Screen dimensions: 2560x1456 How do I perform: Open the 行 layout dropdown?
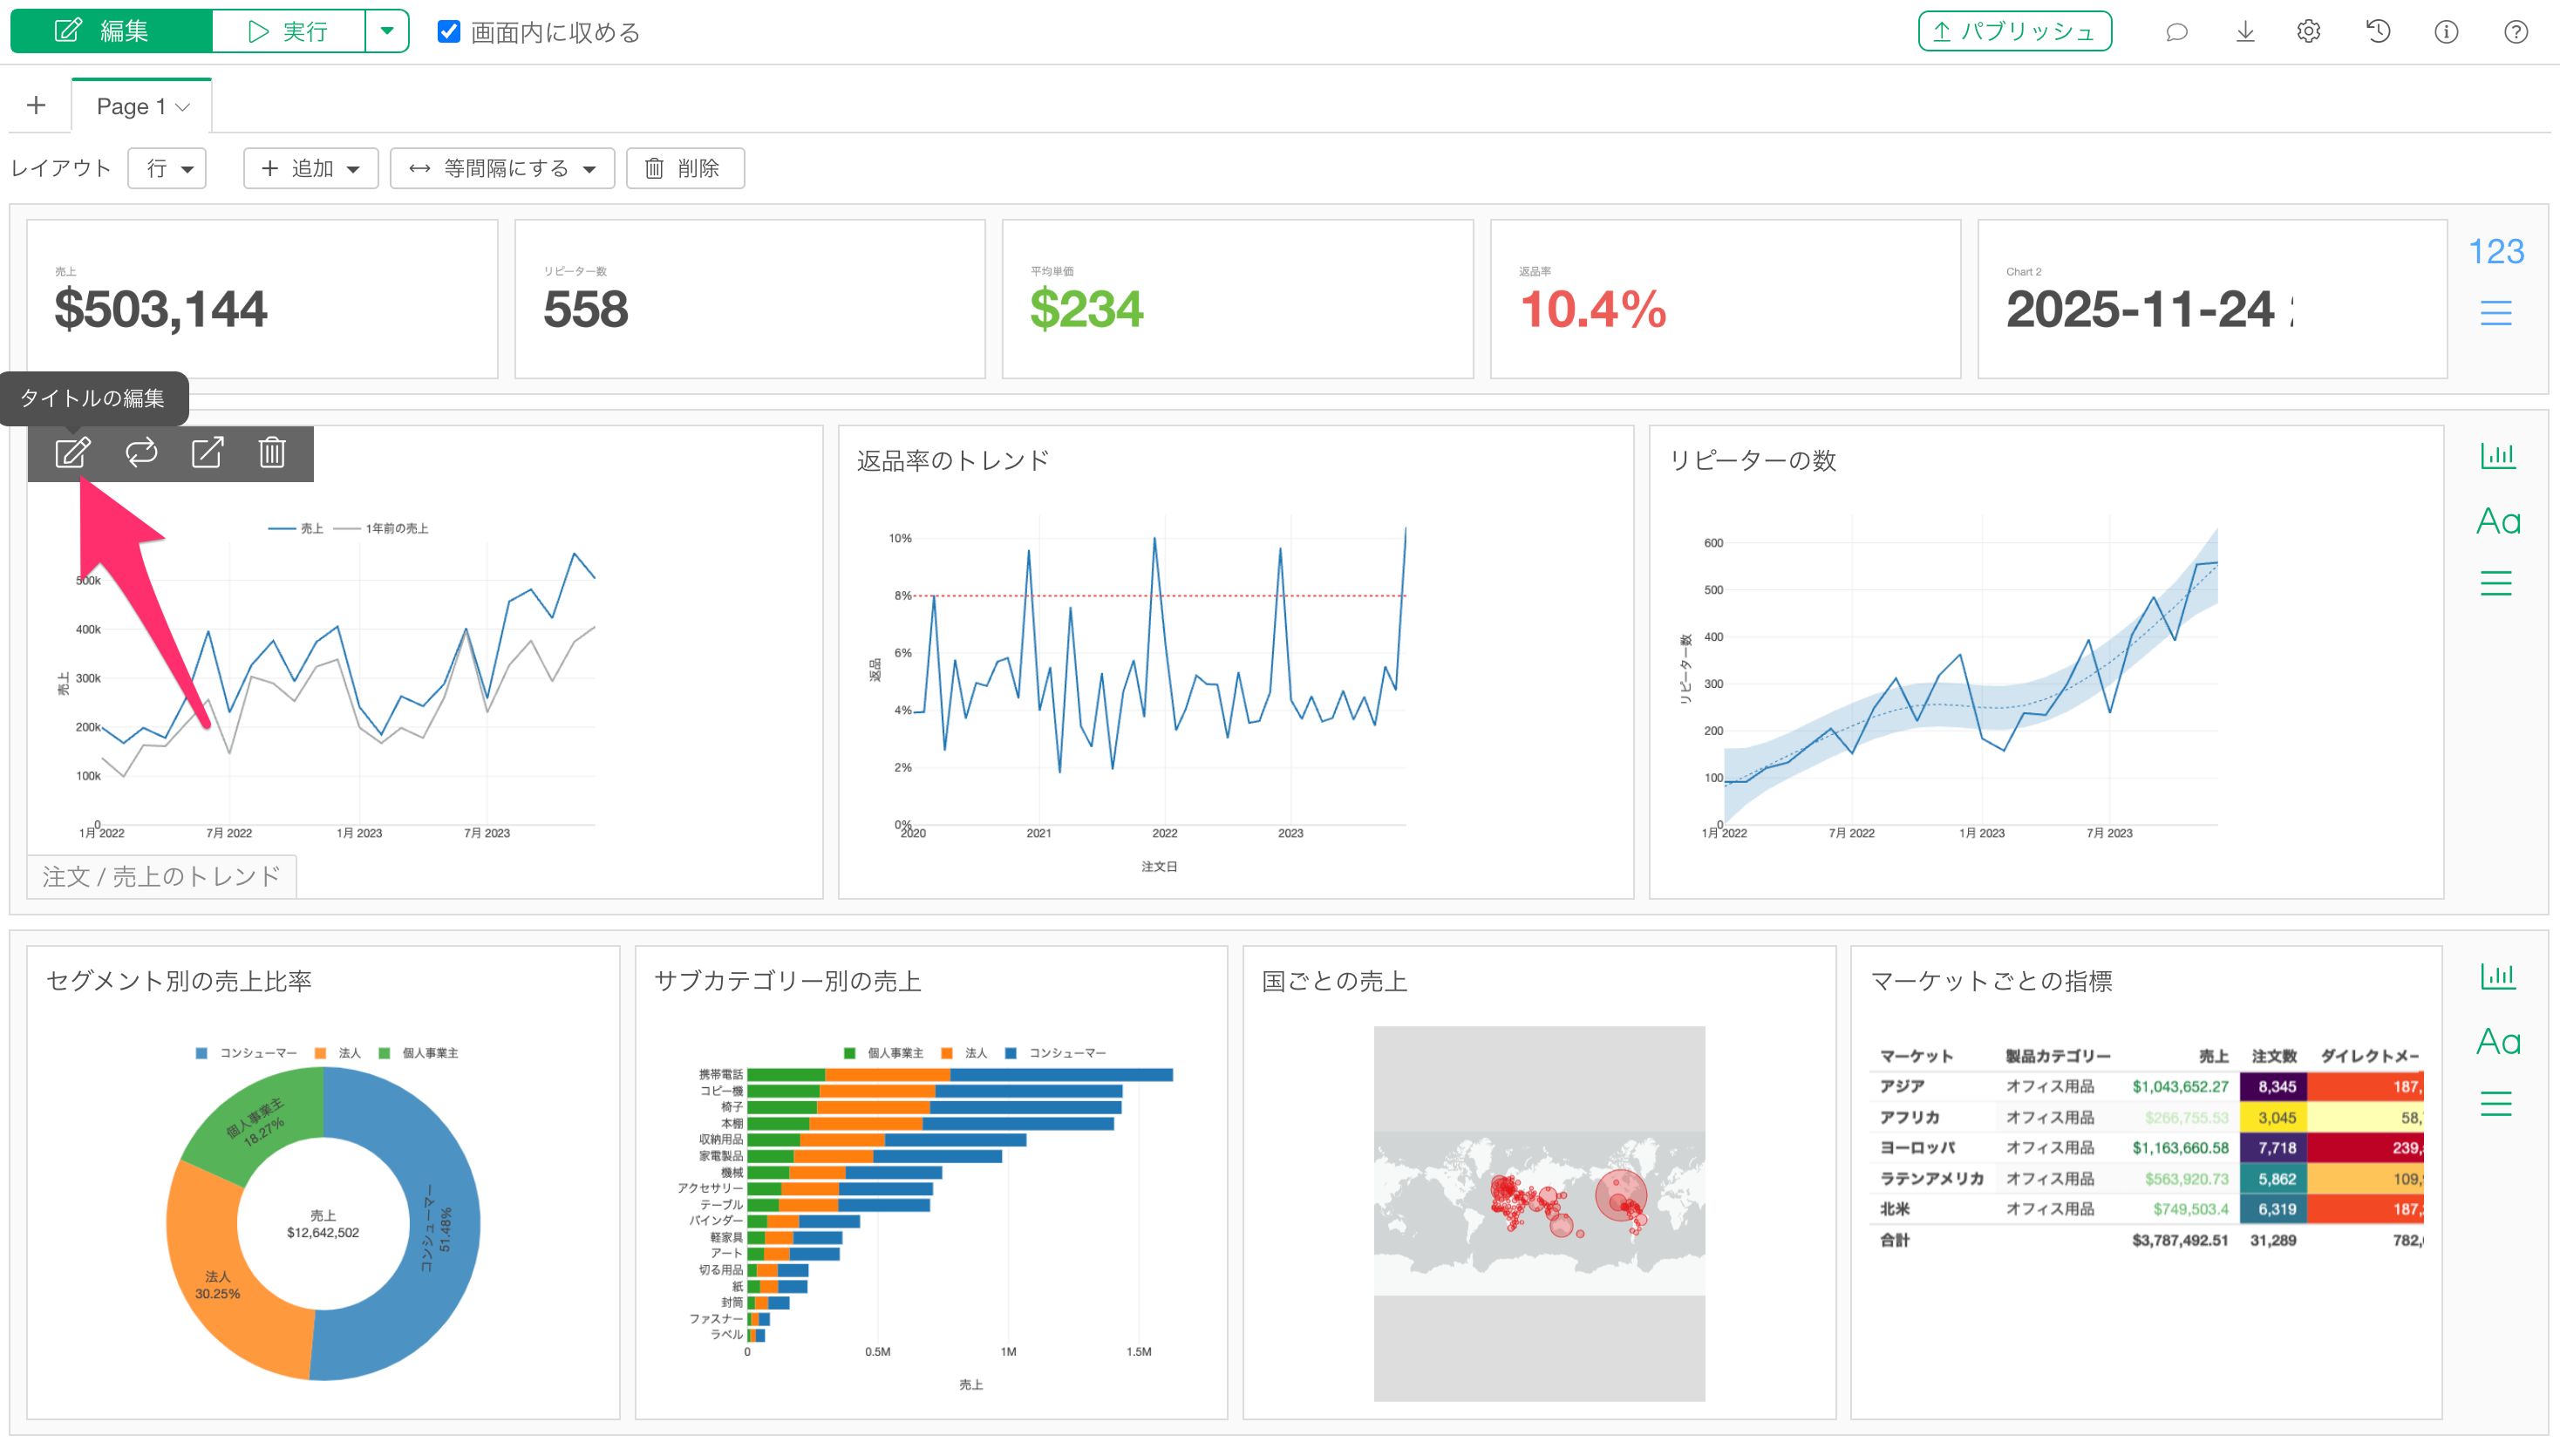pyautogui.click(x=168, y=168)
